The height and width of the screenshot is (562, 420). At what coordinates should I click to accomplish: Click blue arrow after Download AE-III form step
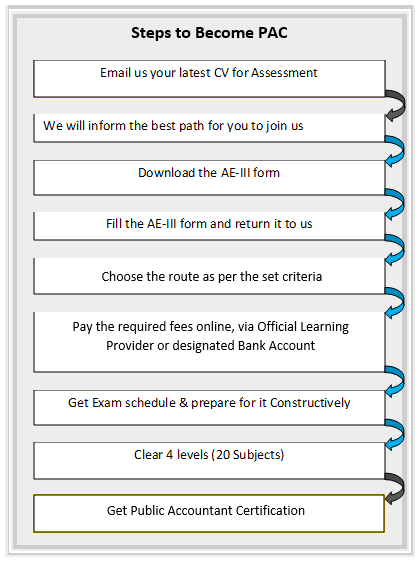[x=395, y=204]
